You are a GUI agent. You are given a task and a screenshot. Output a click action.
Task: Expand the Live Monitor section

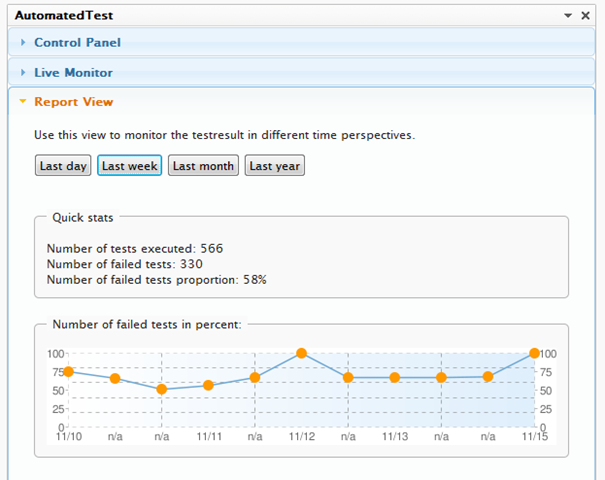tap(73, 73)
